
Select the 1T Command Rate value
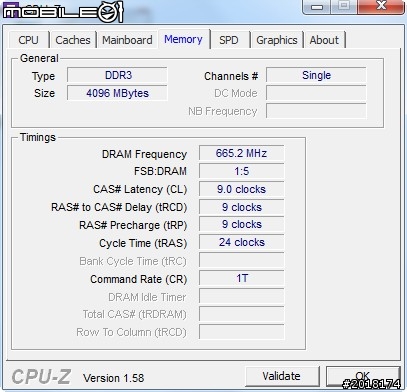(x=242, y=278)
